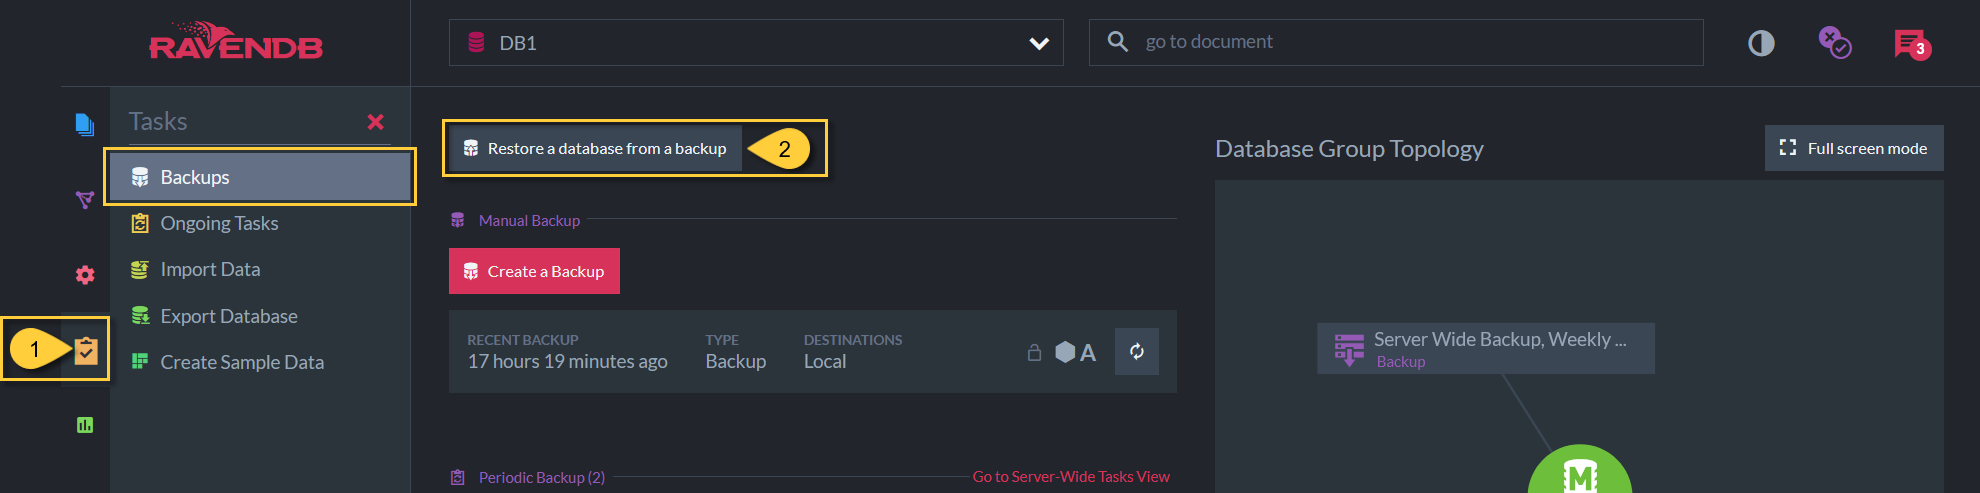Click the '17 hours 19 minutes ago' text
This screenshot has height=493, width=1980.
click(567, 361)
